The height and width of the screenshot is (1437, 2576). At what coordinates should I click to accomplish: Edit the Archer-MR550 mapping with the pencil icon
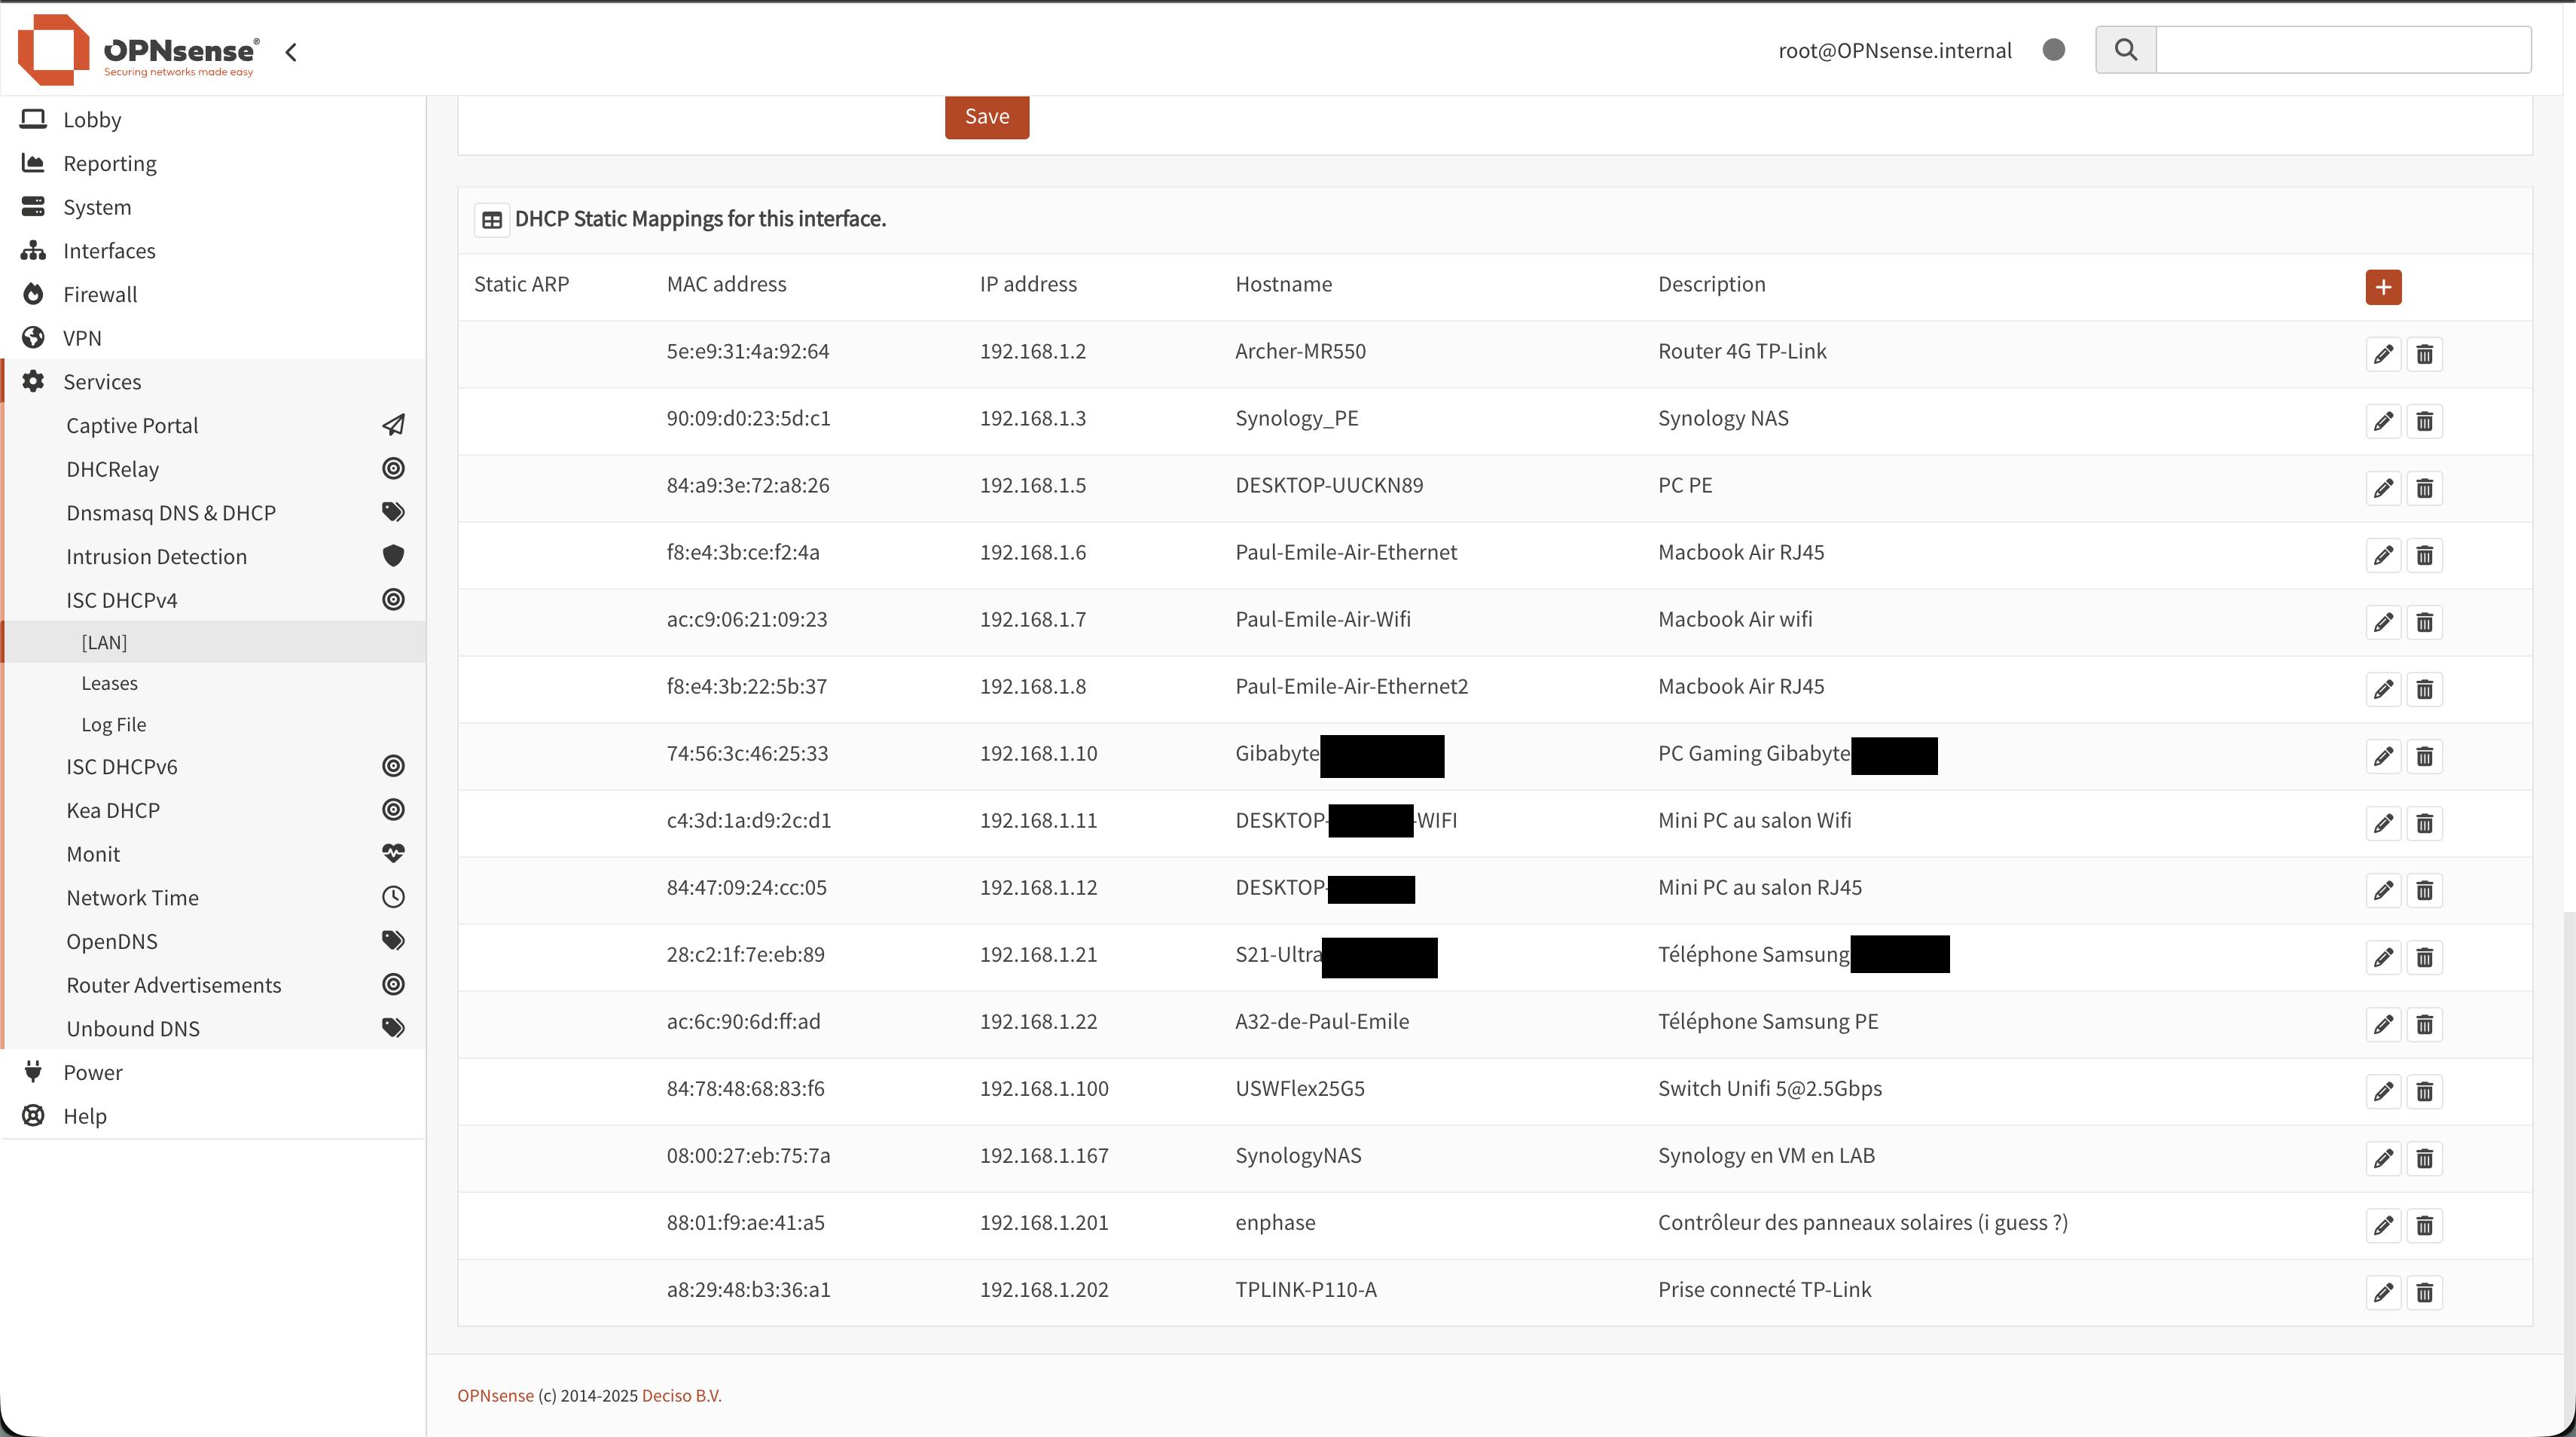2383,353
